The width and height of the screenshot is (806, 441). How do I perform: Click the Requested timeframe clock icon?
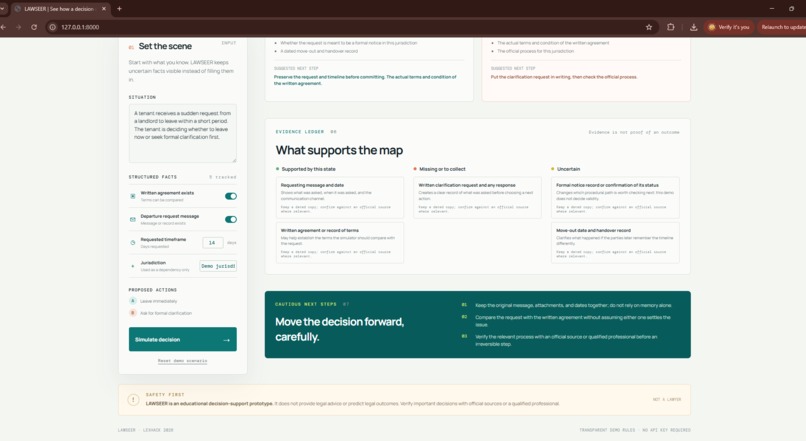point(133,243)
